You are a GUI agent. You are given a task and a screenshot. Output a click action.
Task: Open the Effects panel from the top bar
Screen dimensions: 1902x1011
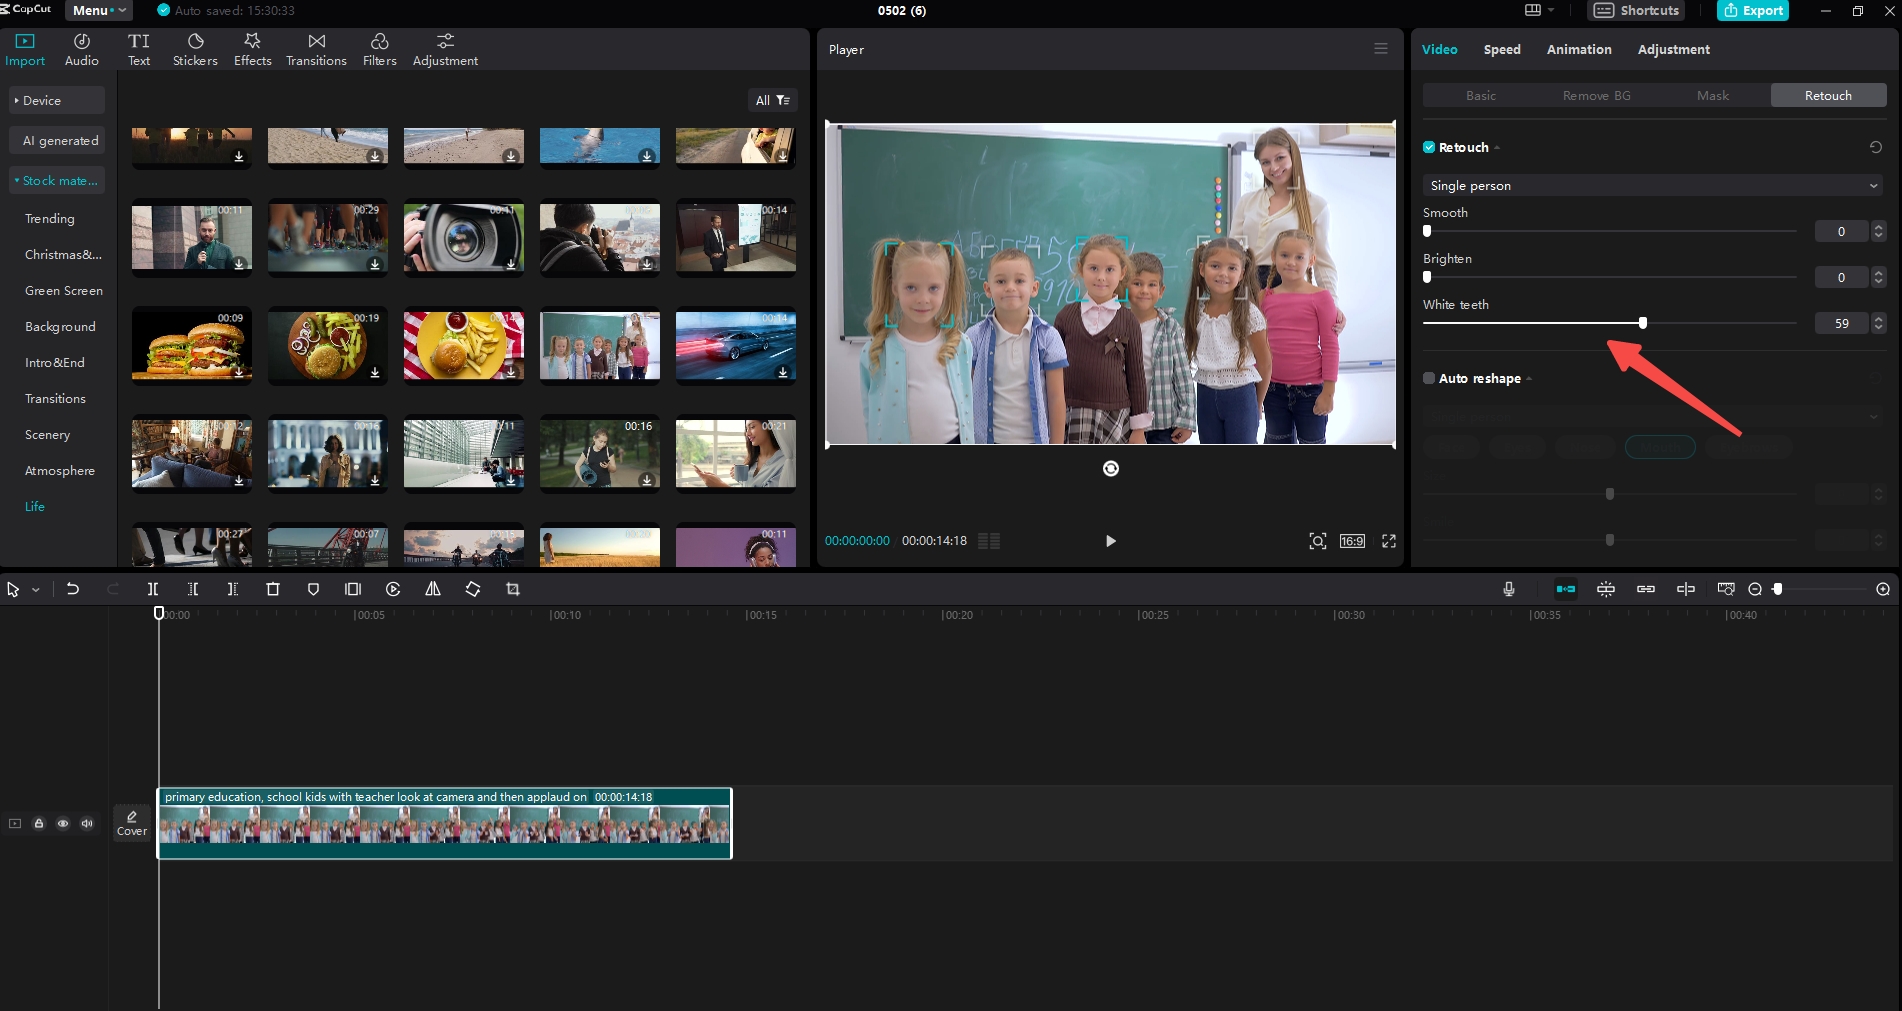252,48
